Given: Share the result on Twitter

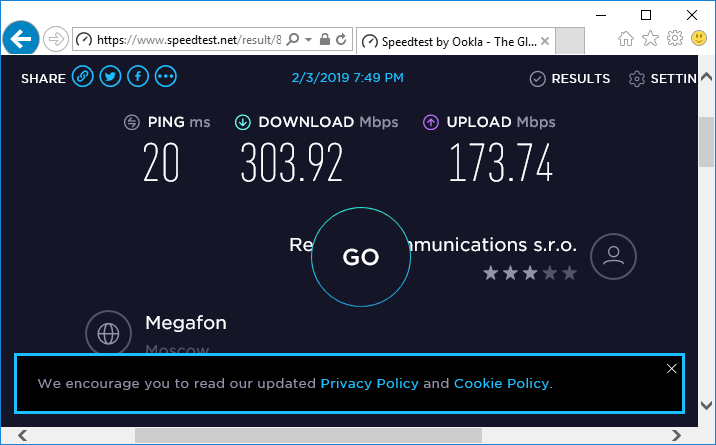Looking at the screenshot, I should (x=110, y=77).
